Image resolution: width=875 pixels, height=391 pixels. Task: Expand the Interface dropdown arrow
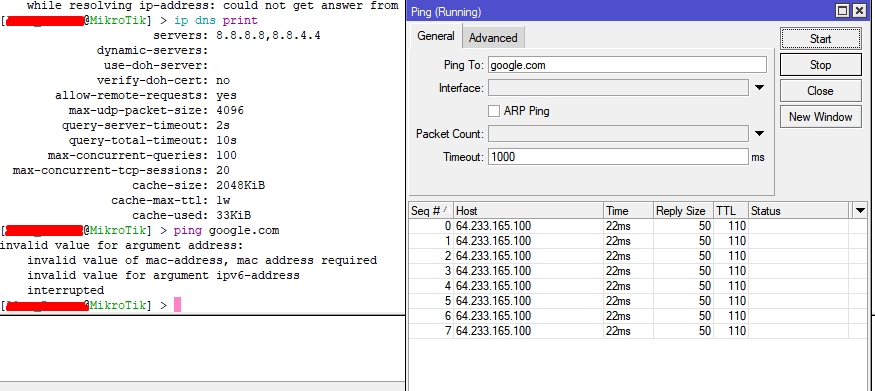(759, 88)
